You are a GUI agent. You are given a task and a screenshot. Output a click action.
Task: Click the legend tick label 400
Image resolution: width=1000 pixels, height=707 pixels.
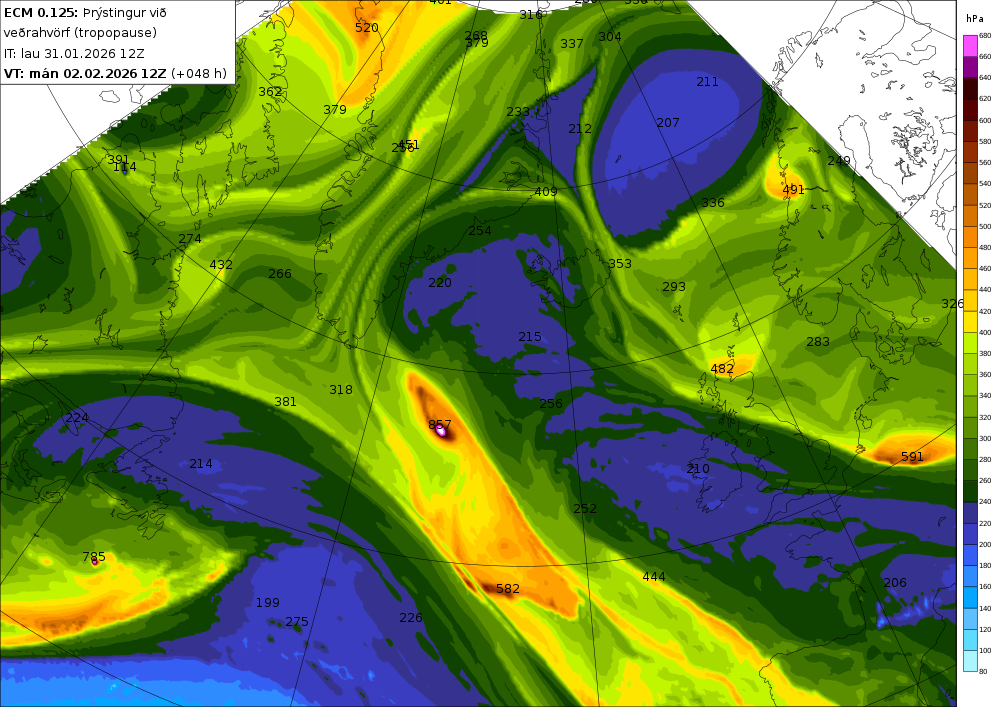(x=985, y=332)
